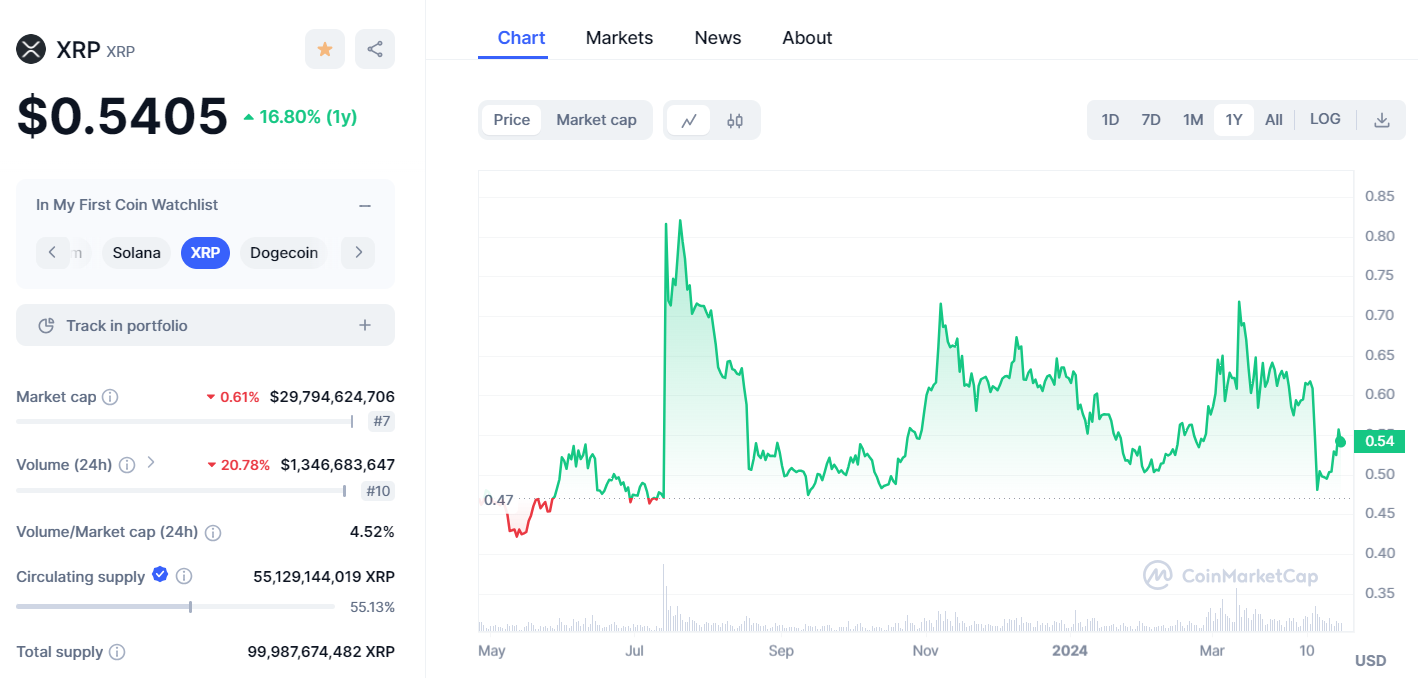Viewport: 1418px width, 678px height.
Task: Click the market cap value $29,794,624,706
Action: point(332,397)
